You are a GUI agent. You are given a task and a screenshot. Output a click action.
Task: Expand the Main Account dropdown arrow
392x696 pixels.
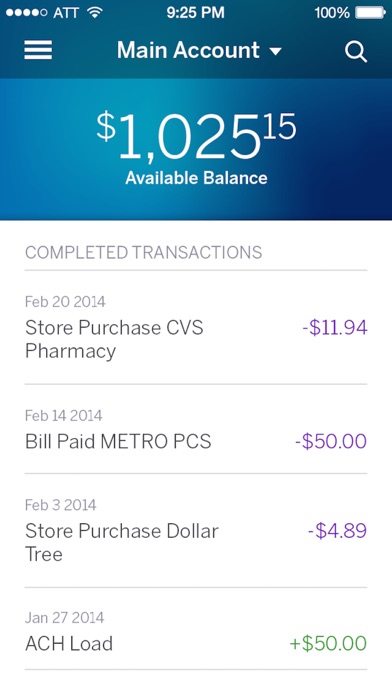pyautogui.click(x=276, y=51)
